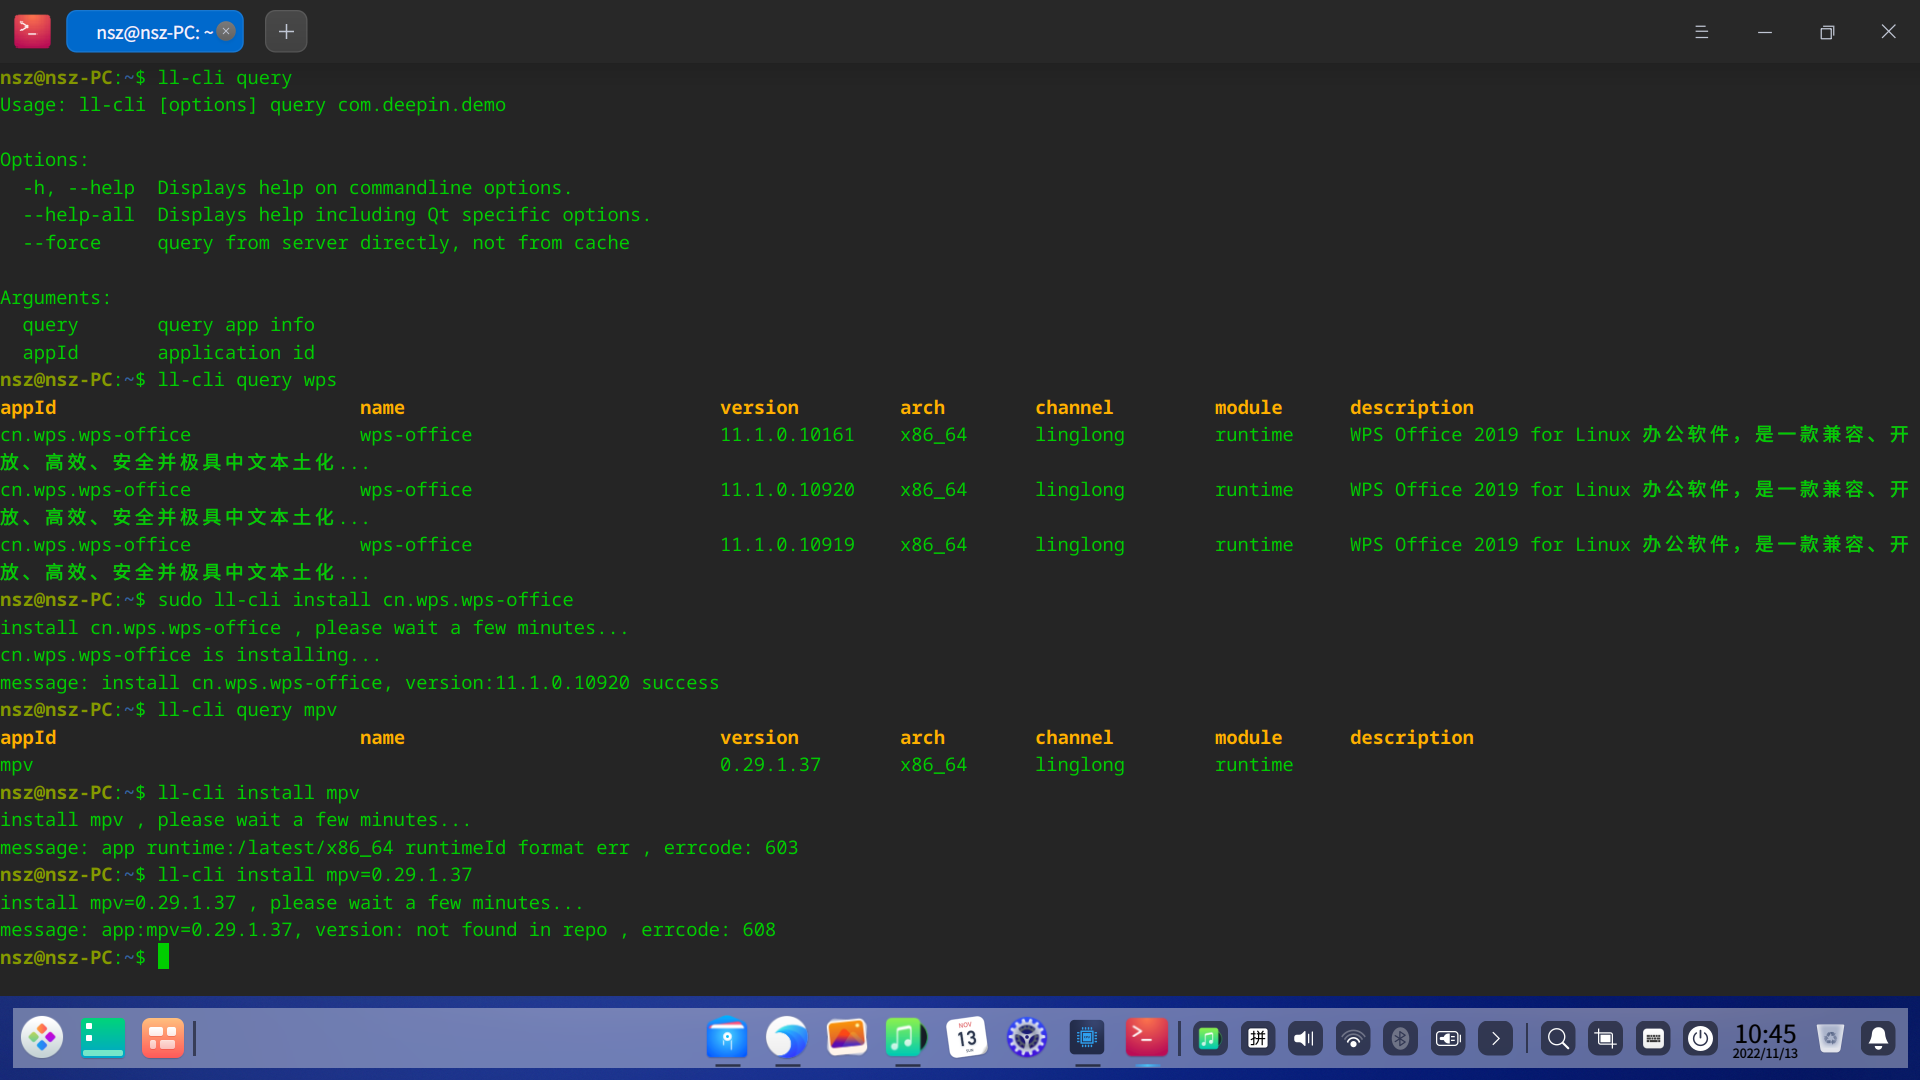The width and height of the screenshot is (1920, 1080).
Task: Toggle the Bluetooth tray icon
Action: tap(1400, 1039)
